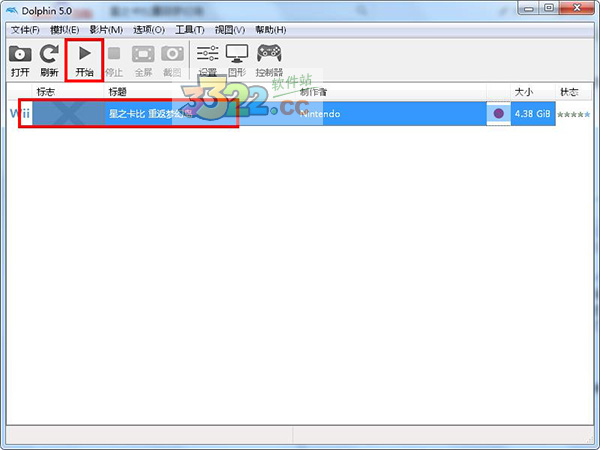
Task: Maximize the Dolphin 5.0 window
Action: pyautogui.click(x=549, y=8)
